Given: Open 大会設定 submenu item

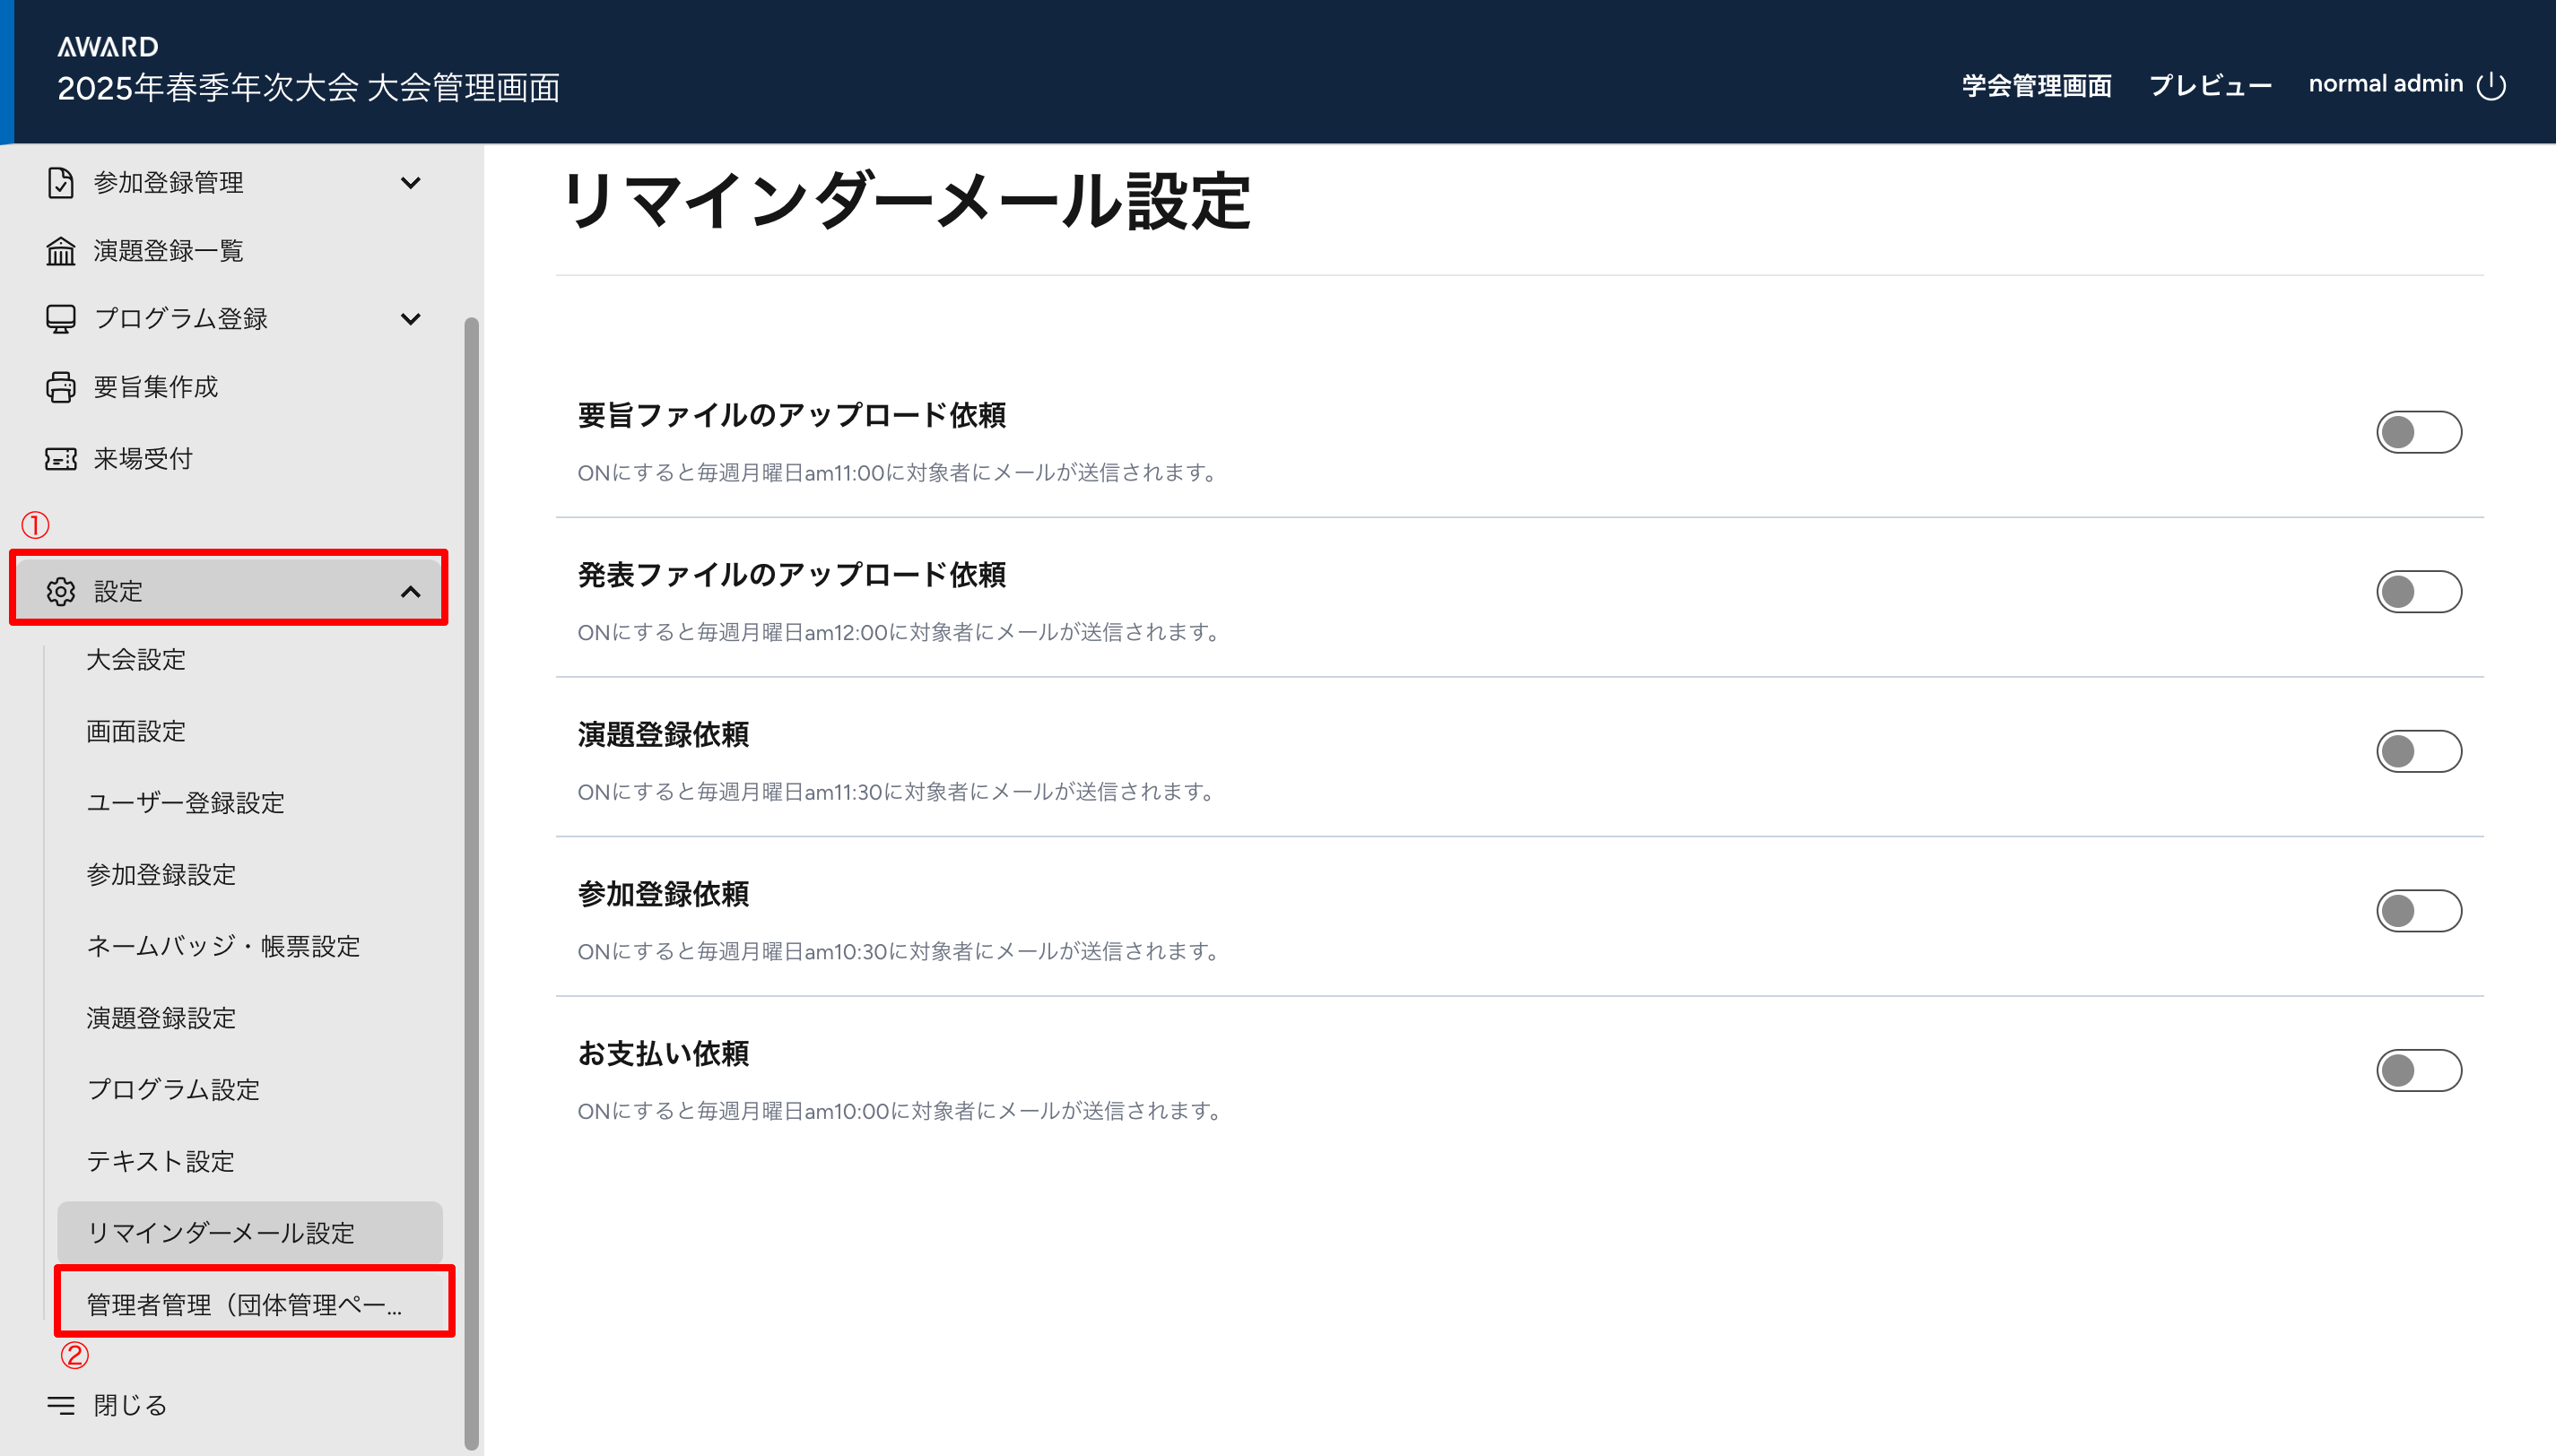Looking at the screenshot, I should point(136,660).
